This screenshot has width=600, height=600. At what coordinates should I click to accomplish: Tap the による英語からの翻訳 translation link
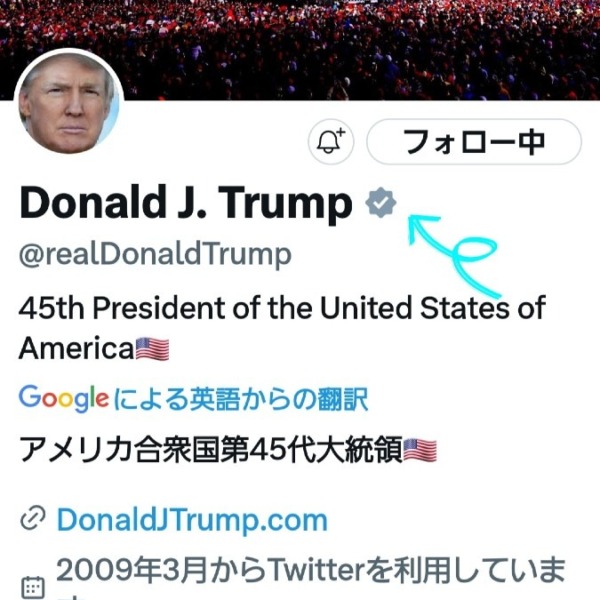(x=241, y=399)
